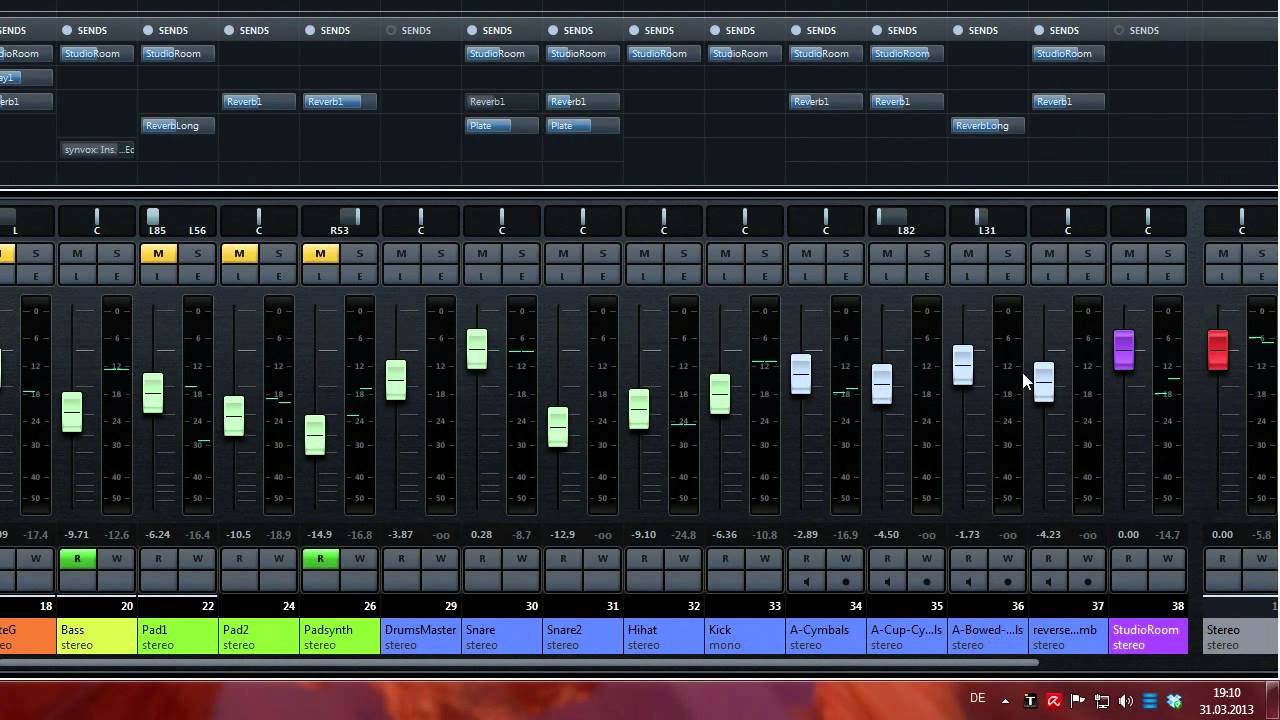Open the volume speaker tray icon
The width and height of the screenshot is (1280, 720).
pos(1126,701)
